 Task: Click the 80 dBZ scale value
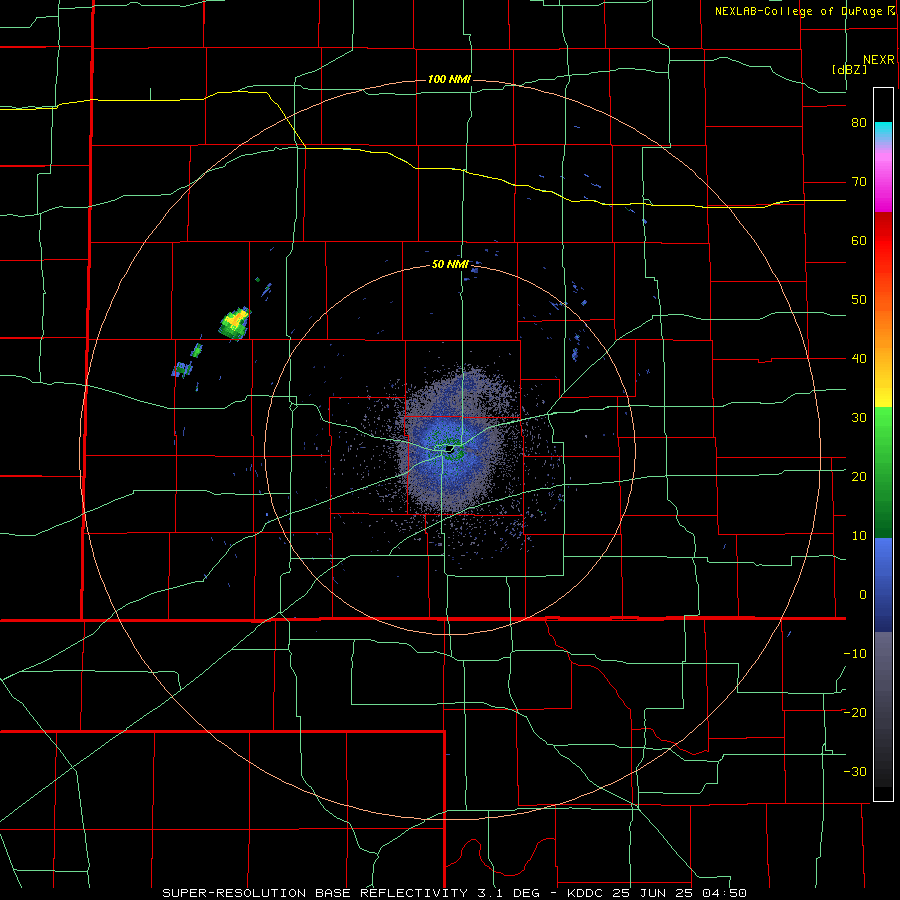[859, 123]
